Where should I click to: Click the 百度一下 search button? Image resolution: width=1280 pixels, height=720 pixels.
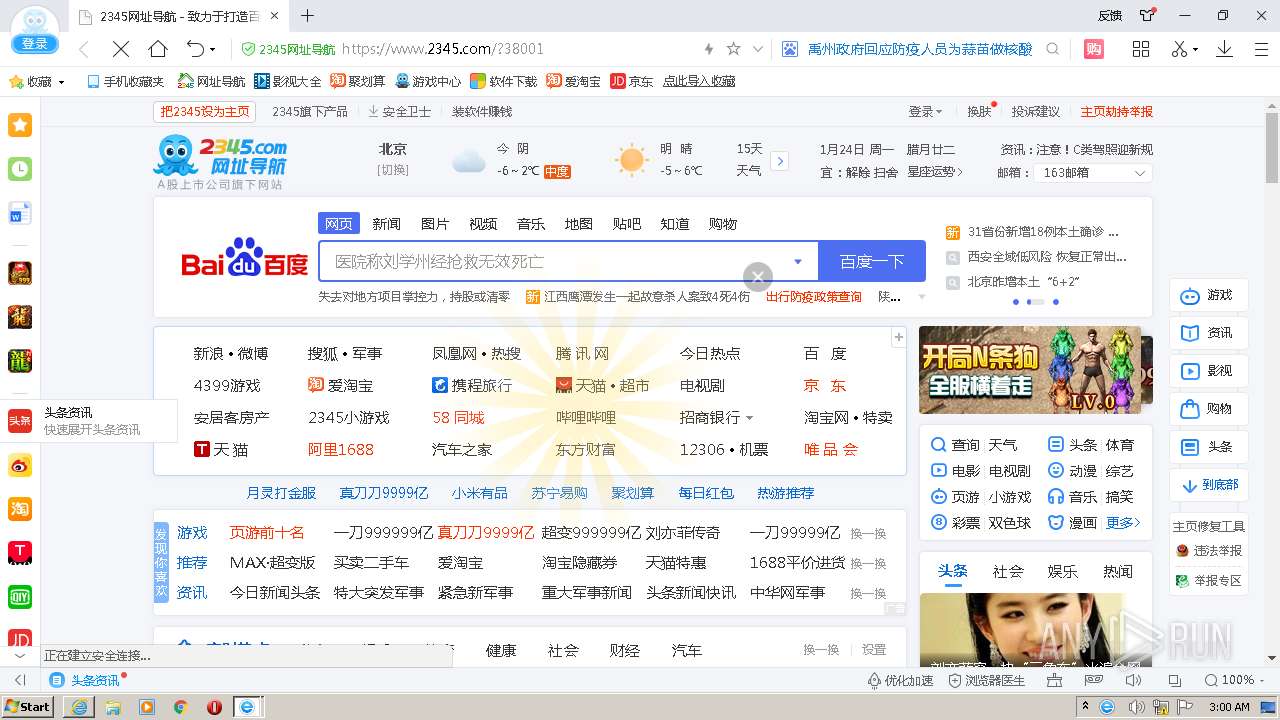tap(872, 262)
